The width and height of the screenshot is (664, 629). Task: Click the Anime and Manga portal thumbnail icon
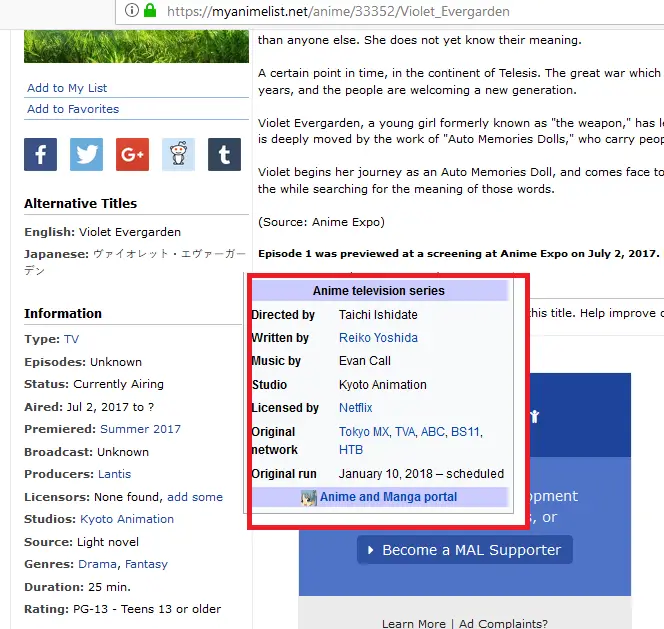click(x=309, y=498)
